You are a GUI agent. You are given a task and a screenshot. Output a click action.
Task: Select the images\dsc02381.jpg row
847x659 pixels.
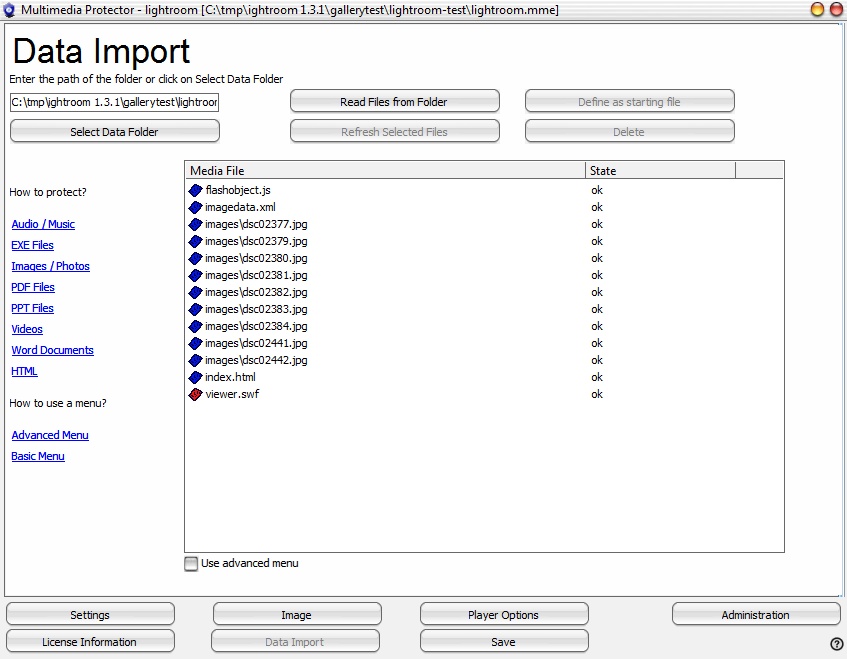(256, 275)
